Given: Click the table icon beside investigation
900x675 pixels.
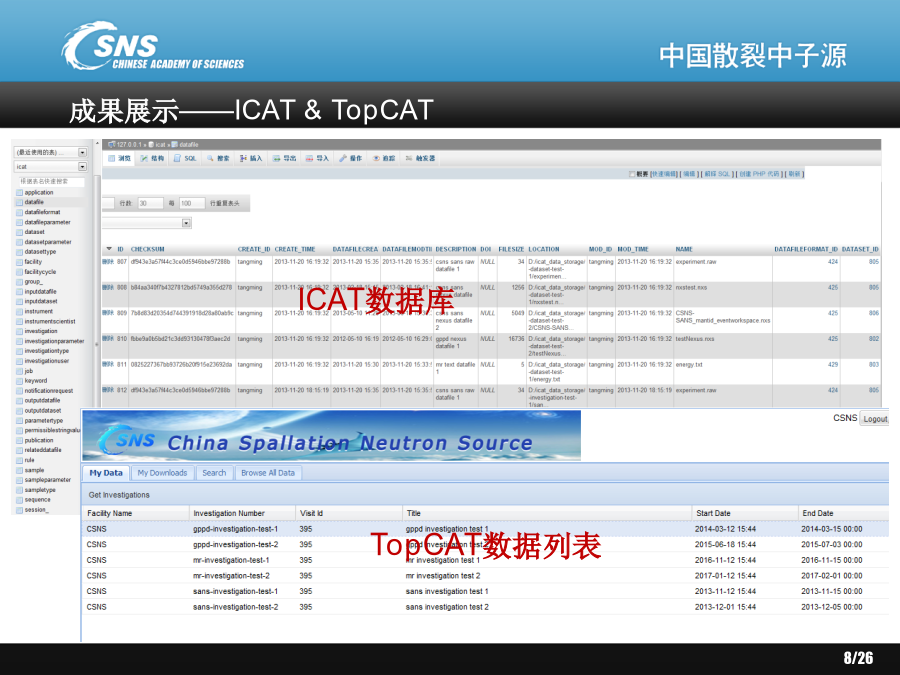Looking at the screenshot, I should point(20,332).
